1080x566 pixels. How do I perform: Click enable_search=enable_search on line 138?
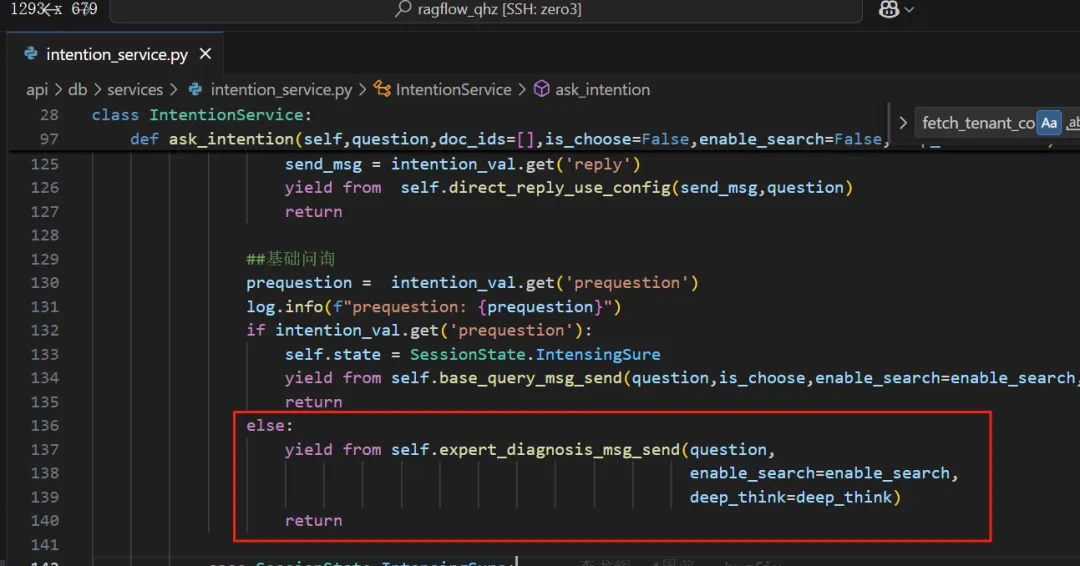(820, 473)
